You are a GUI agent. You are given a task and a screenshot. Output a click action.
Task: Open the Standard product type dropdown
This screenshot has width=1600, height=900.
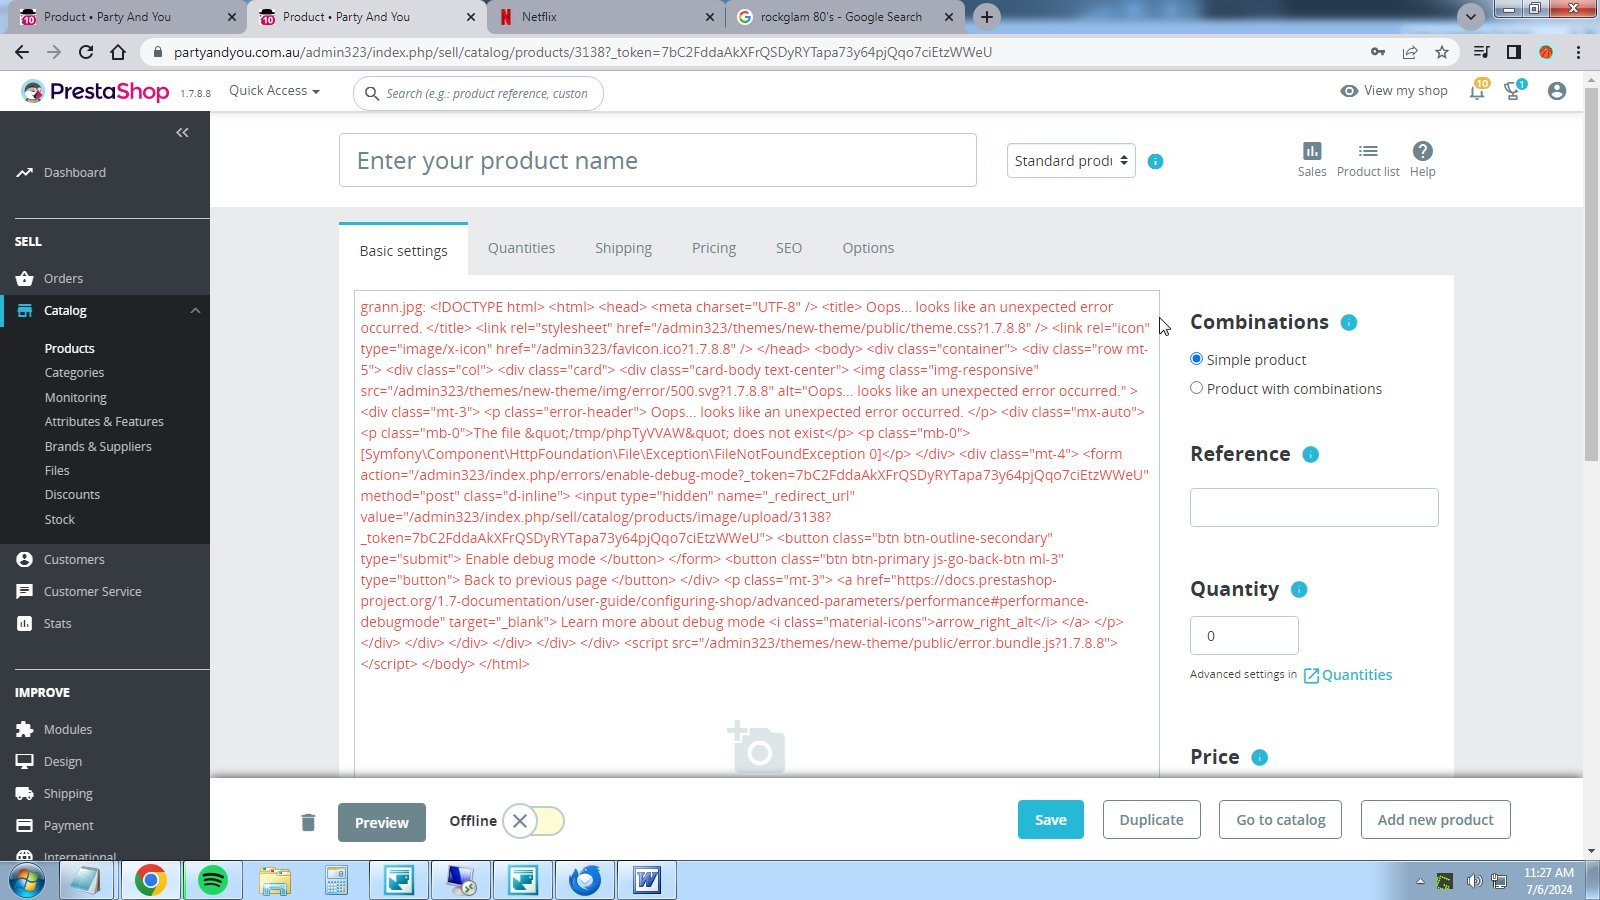[x=1071, y=160]
